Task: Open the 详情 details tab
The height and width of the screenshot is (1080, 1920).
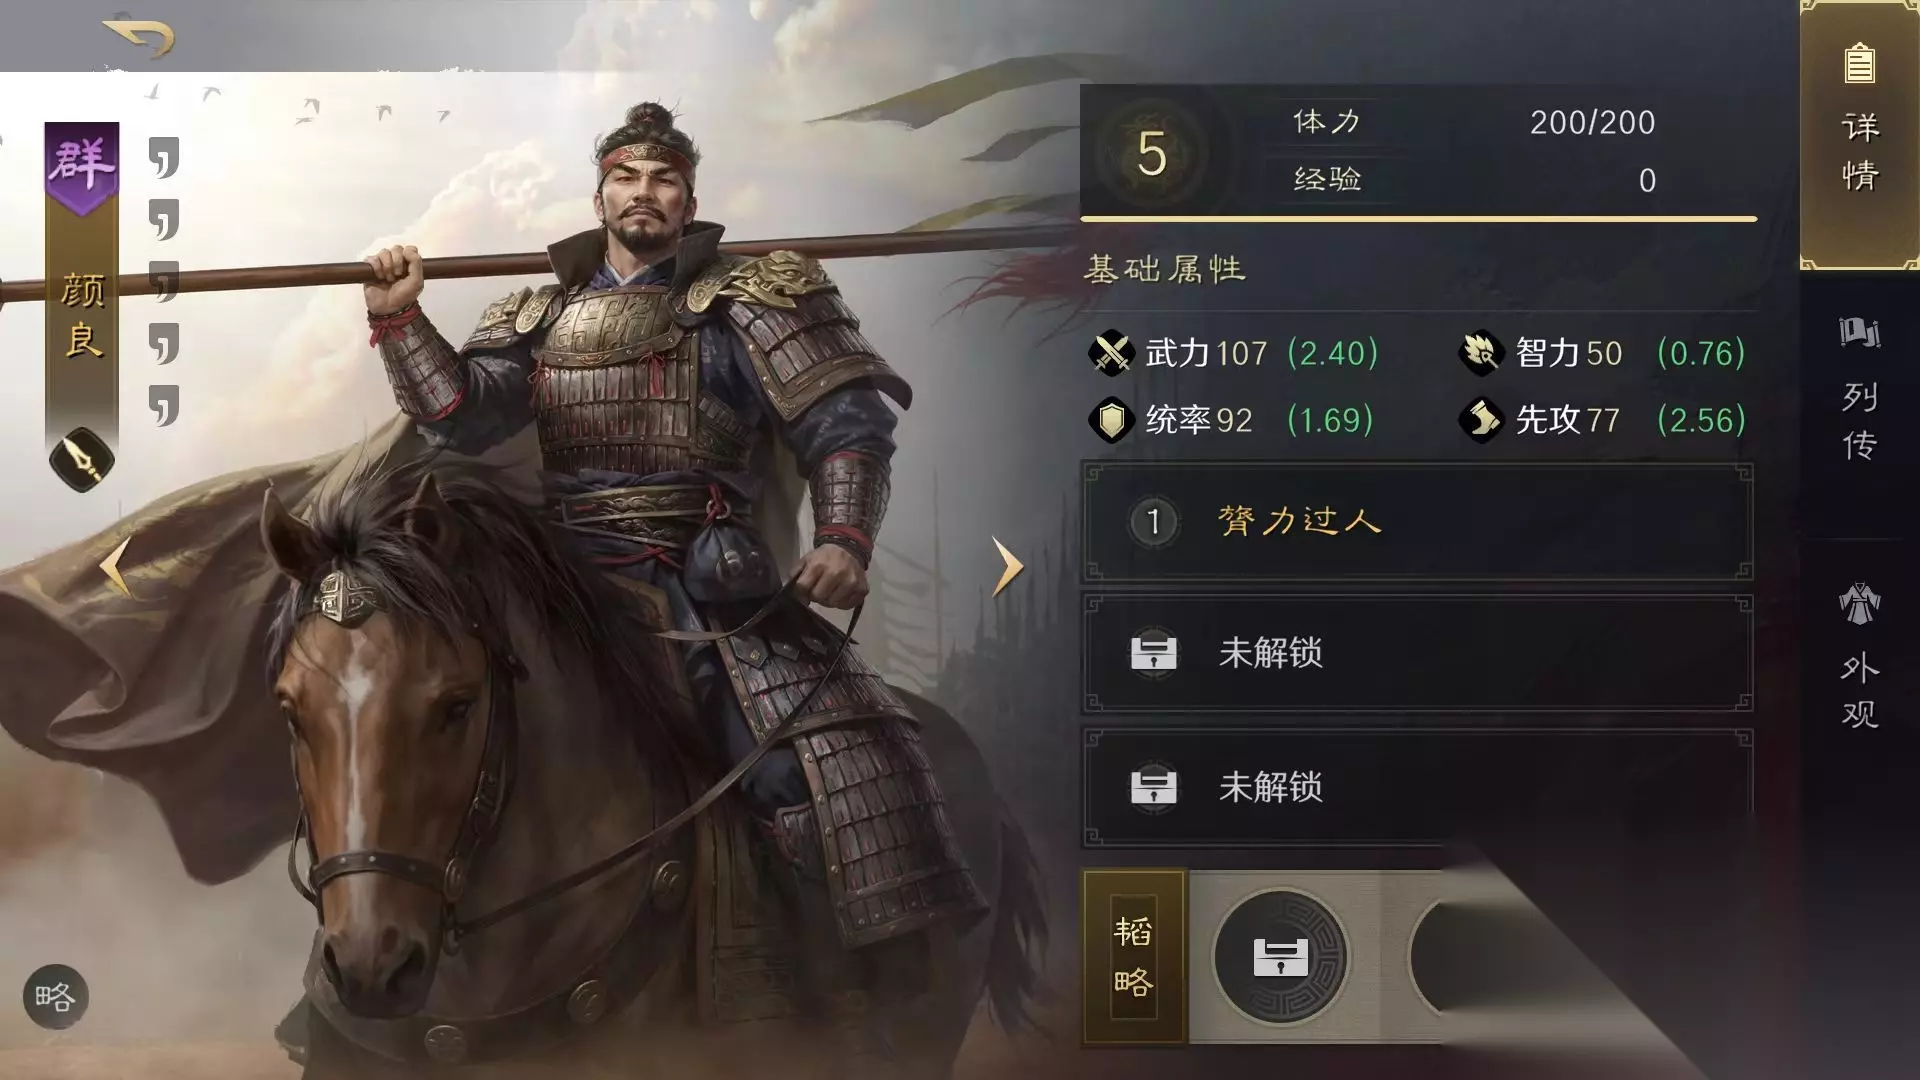Action: pos(1859,135)
